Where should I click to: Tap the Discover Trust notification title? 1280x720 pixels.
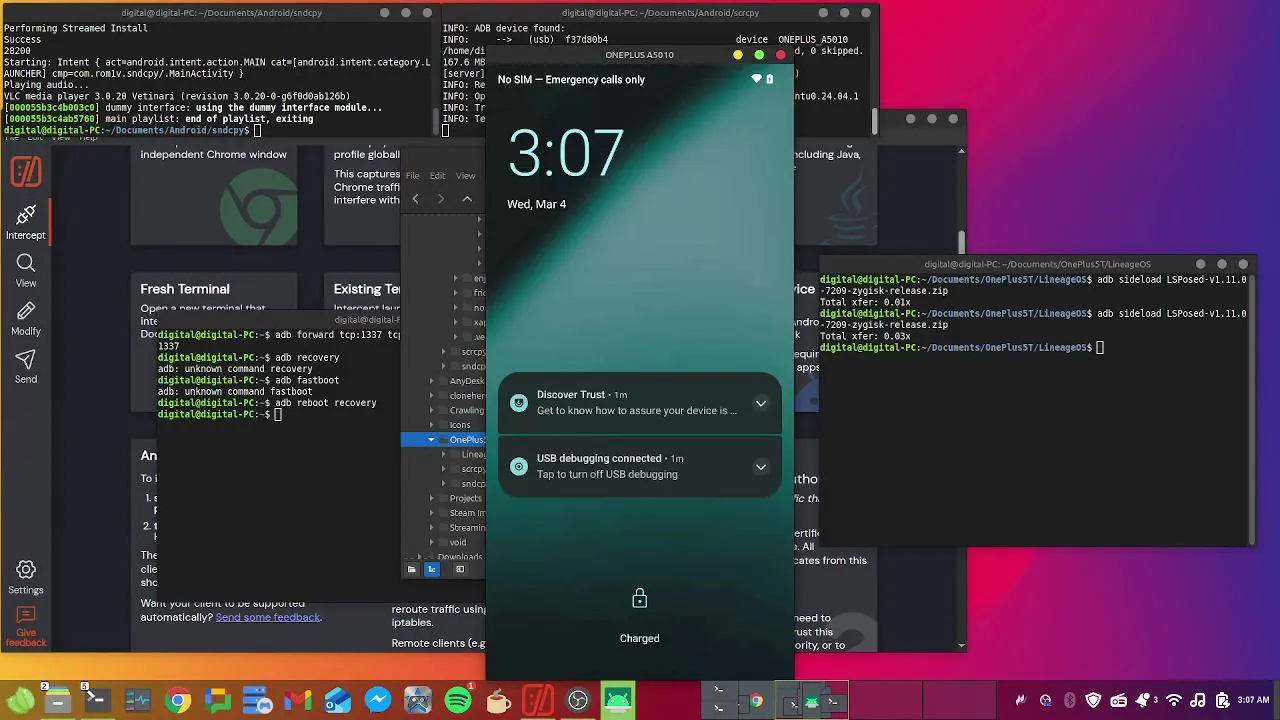point(571,394)
